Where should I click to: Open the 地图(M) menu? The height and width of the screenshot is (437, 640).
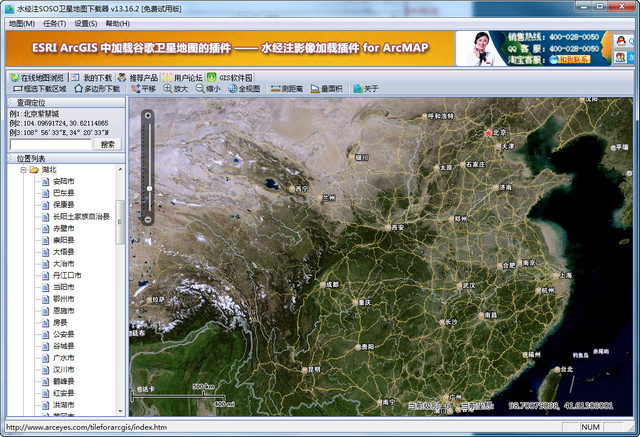pos(21,23)
